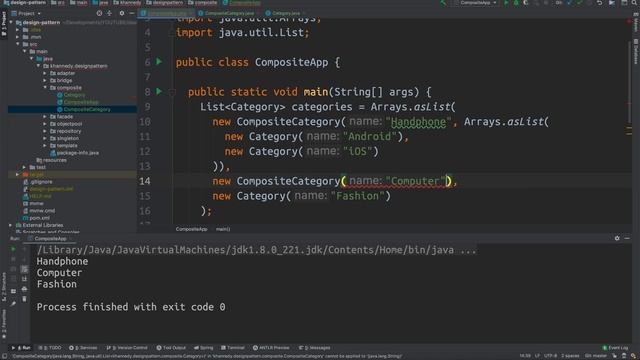Open Search Everywhere magnifier icon
Viewport: 640px width, 360px height.
(635, 3)
